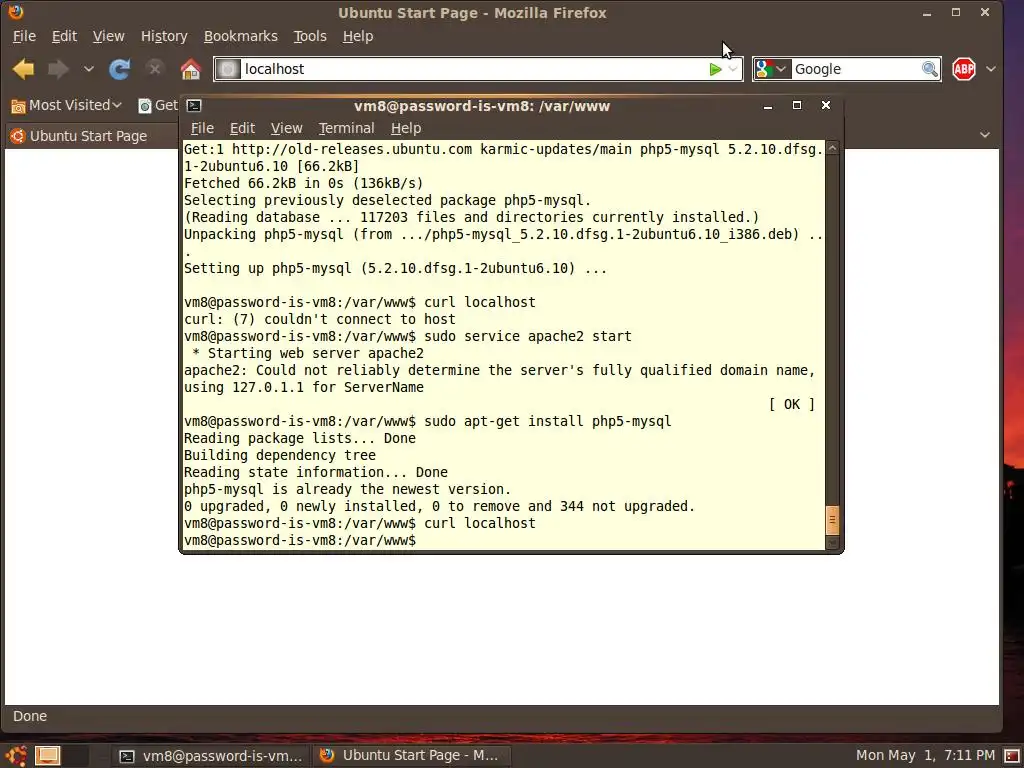Click the search magnifier icon

point(930,69)
